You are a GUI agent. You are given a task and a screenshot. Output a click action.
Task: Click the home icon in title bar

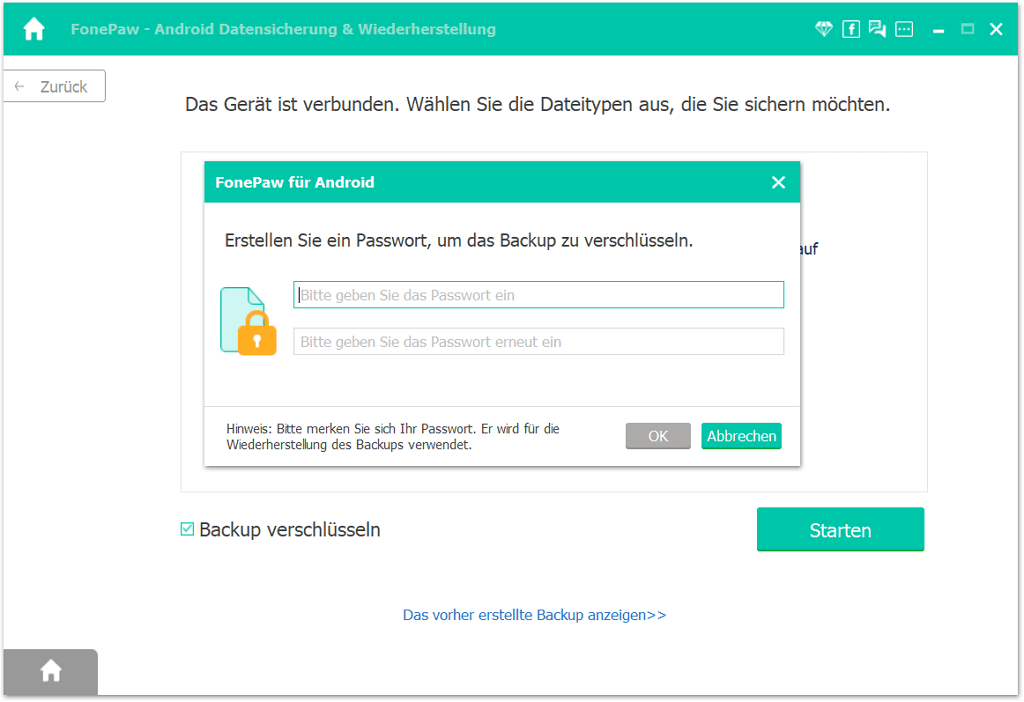(34, 29)
